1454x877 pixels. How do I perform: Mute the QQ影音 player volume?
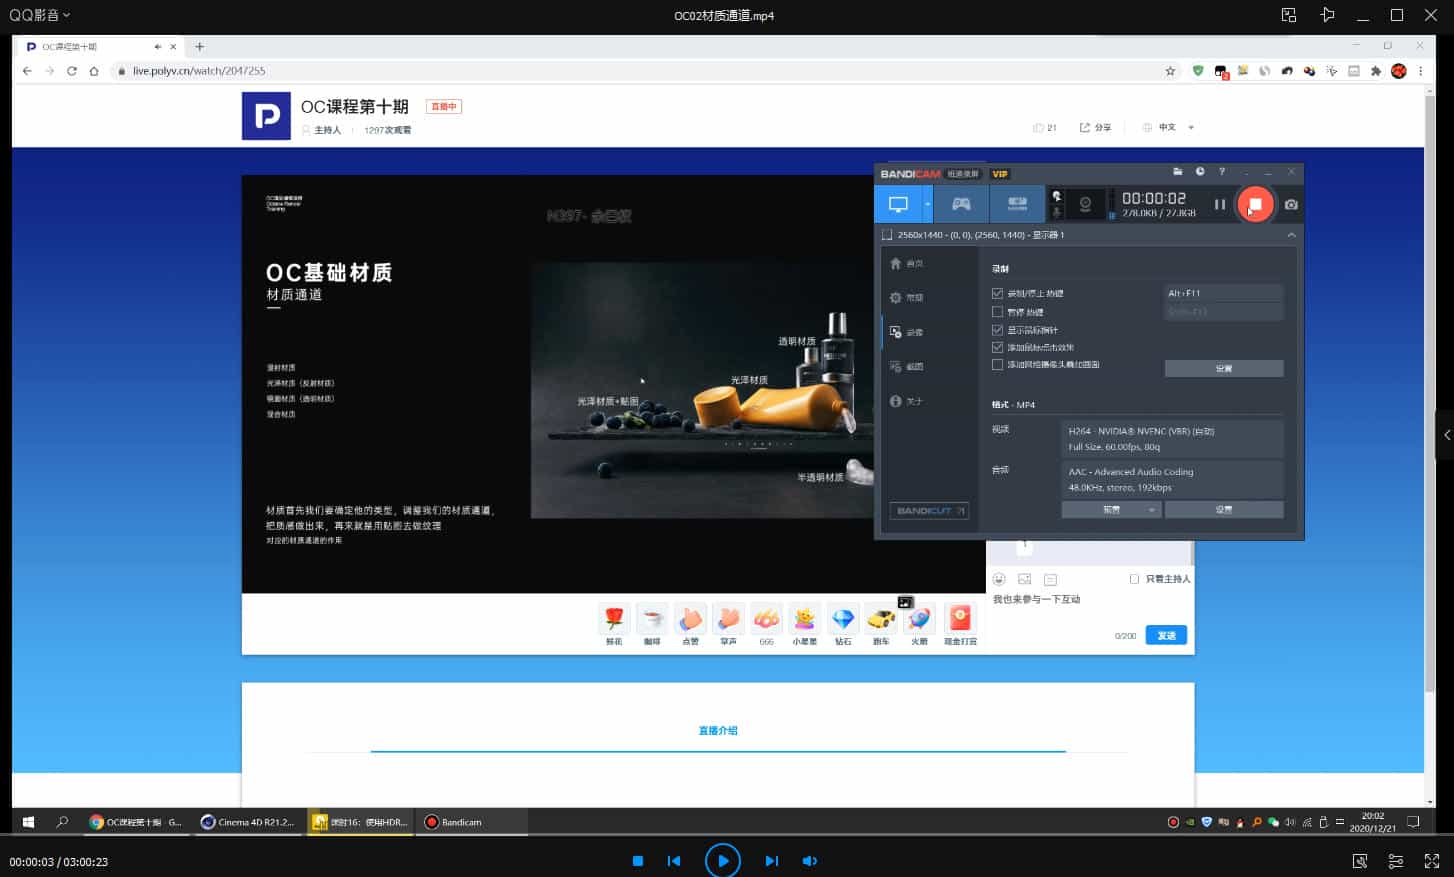[809, 861]
